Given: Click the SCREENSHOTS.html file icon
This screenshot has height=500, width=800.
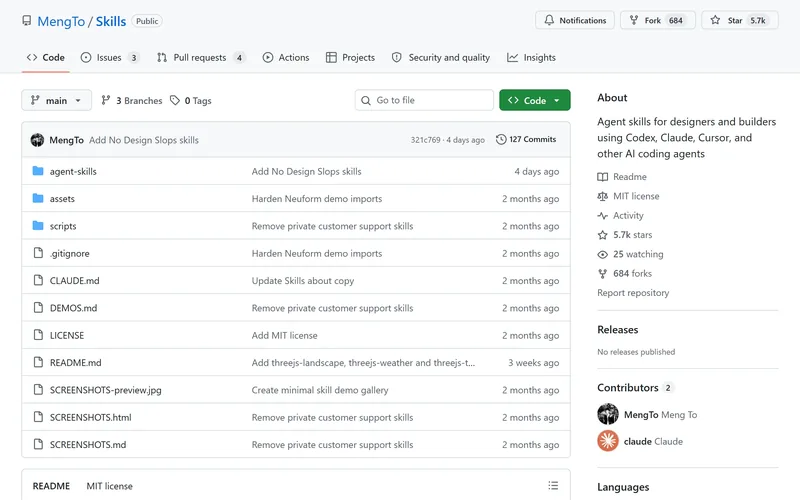Looking at the screenshot, I should pos(38,417).
